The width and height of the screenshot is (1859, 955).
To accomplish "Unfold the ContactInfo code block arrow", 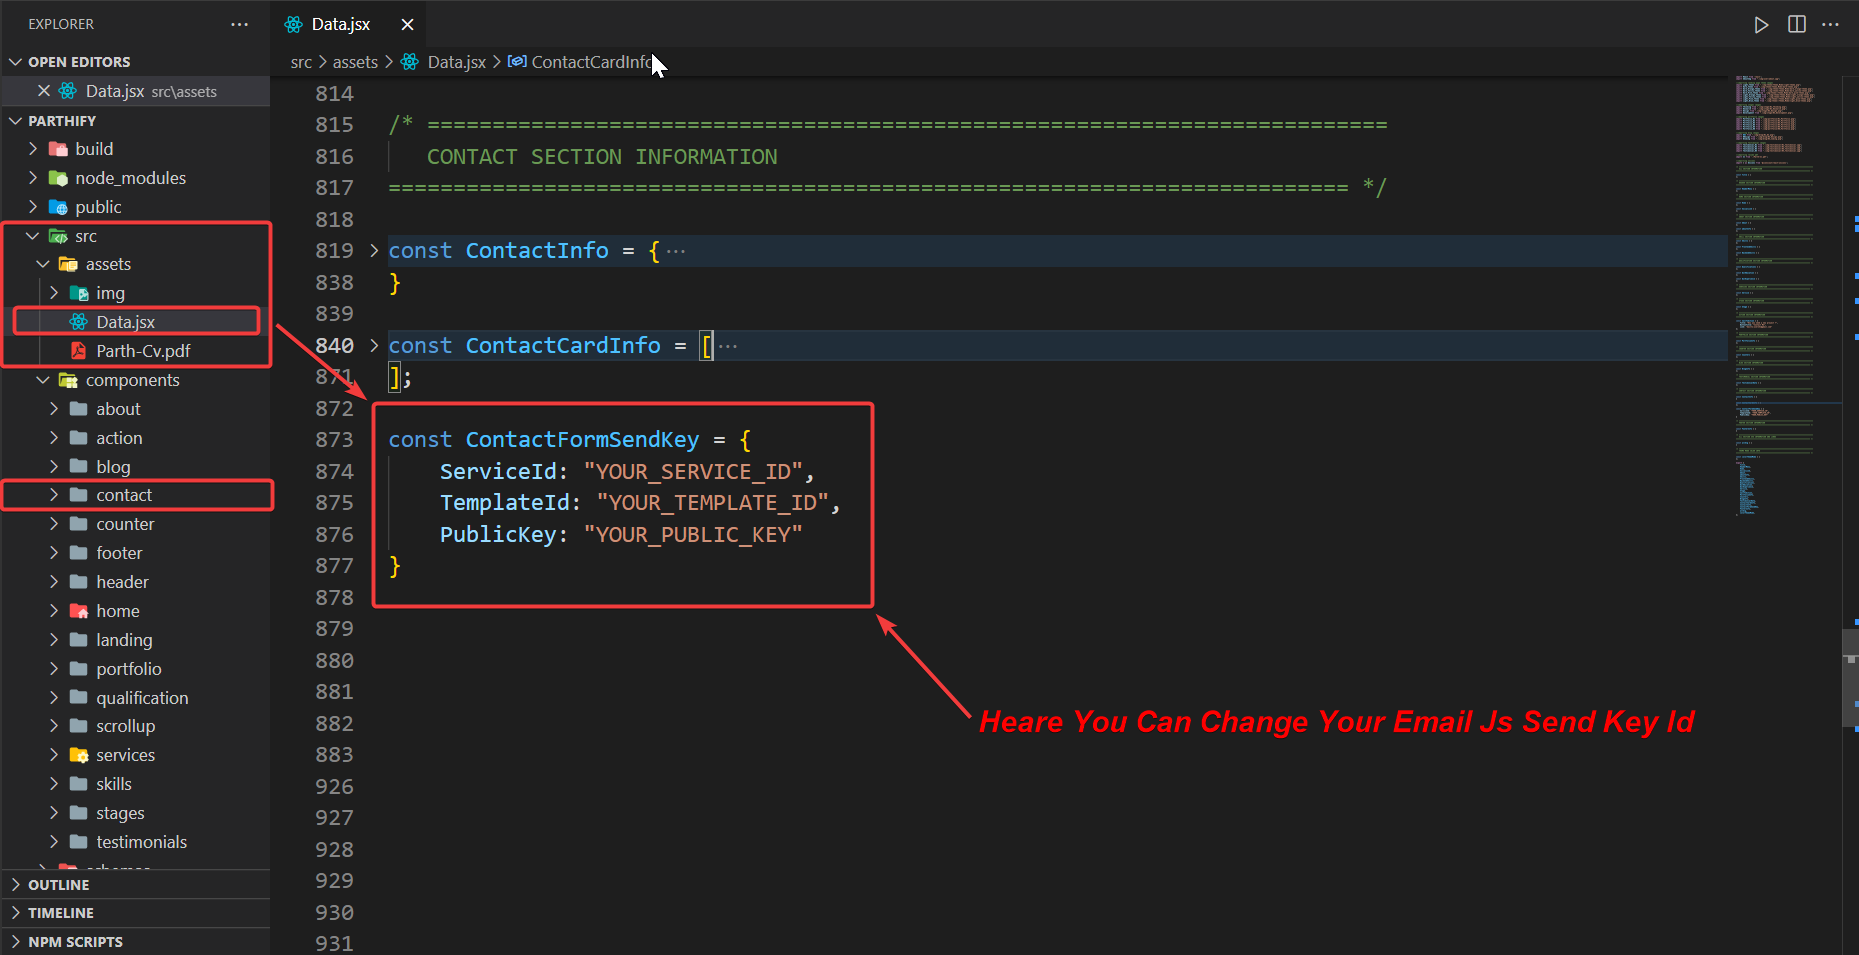I will coord(374,251).
